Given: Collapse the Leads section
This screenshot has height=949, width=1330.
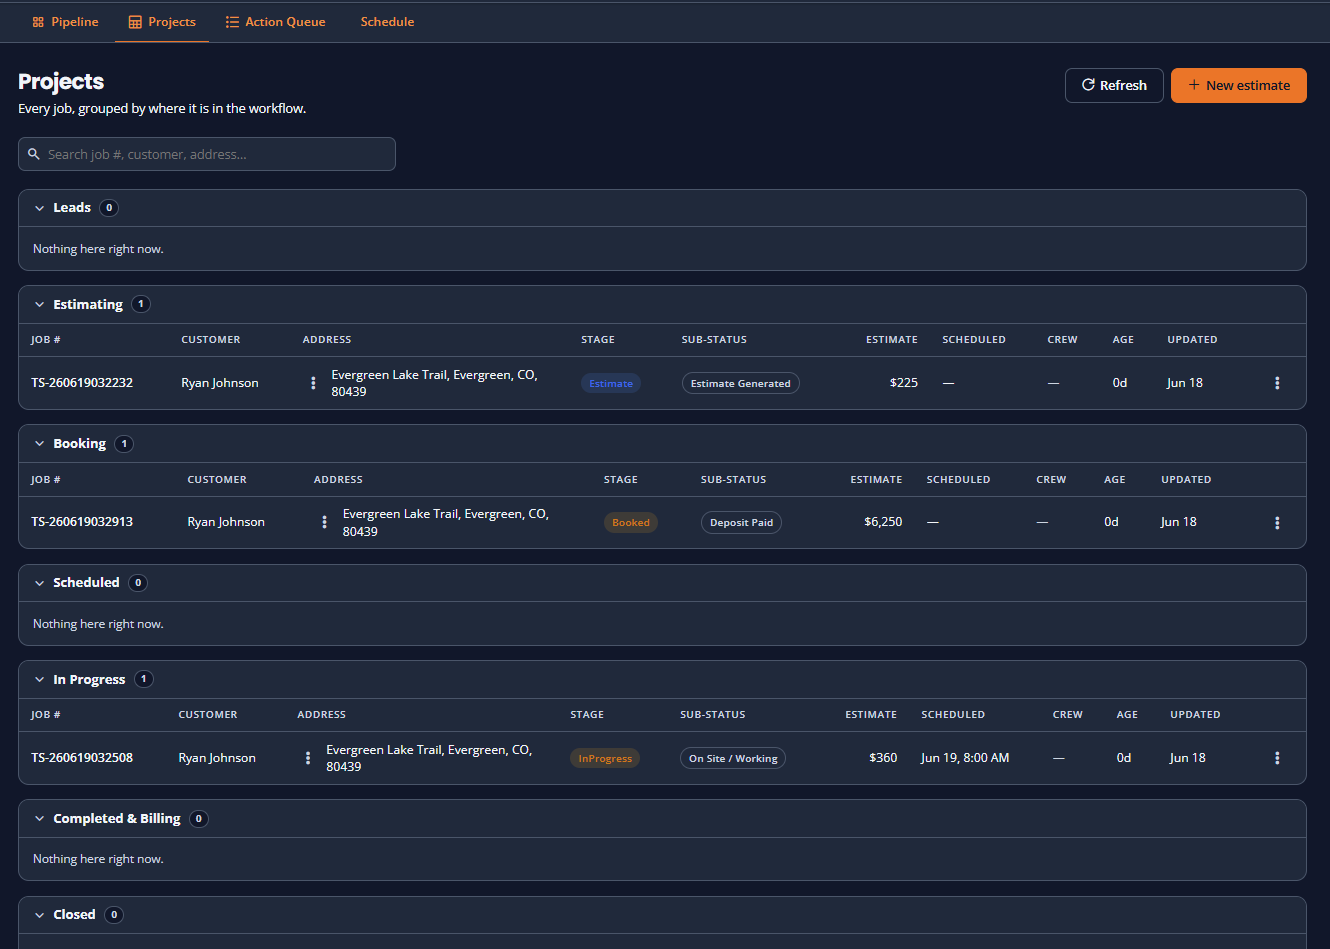Looking at the screenshot, I should [x=40, y=208].
